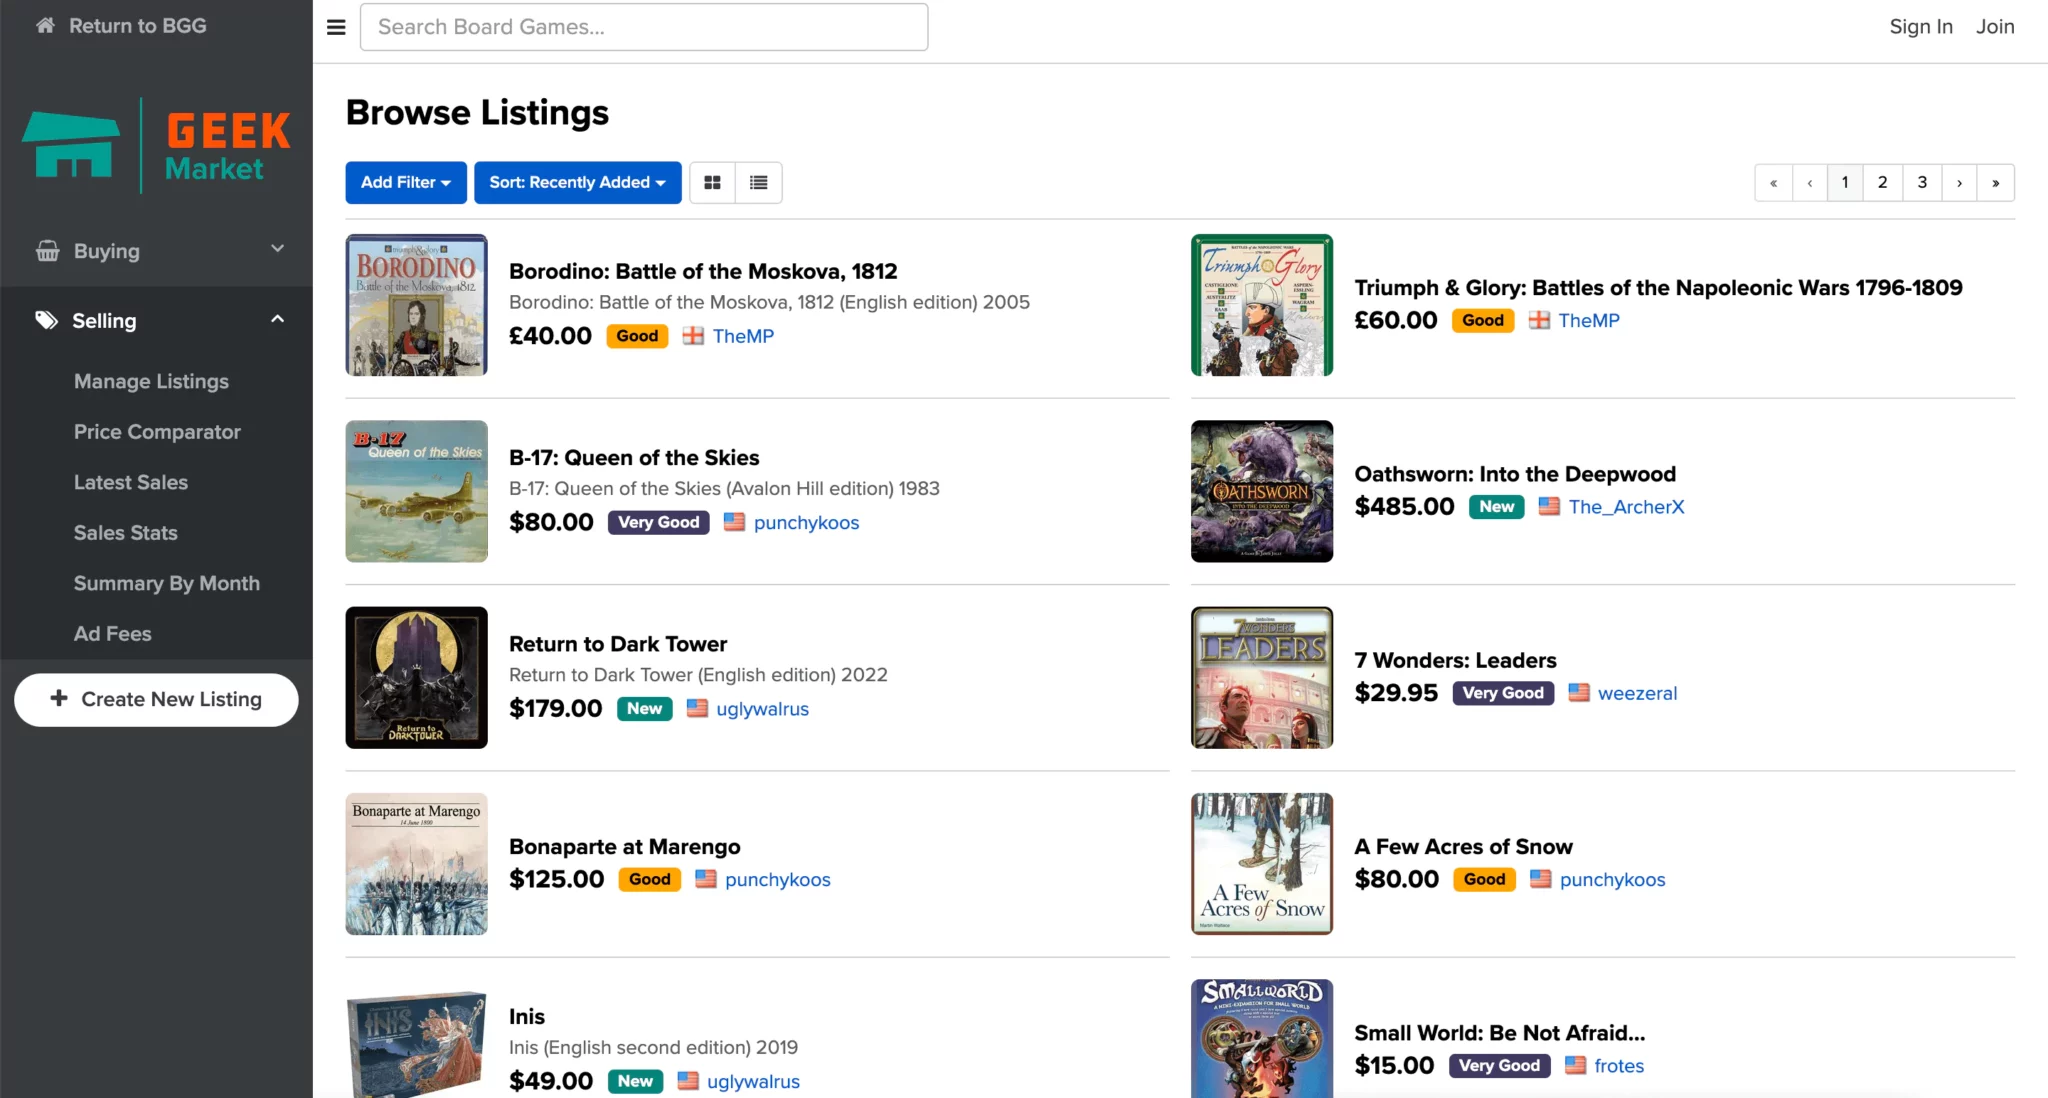Open the Borodino box cover thumbnail

pos(417,305)
